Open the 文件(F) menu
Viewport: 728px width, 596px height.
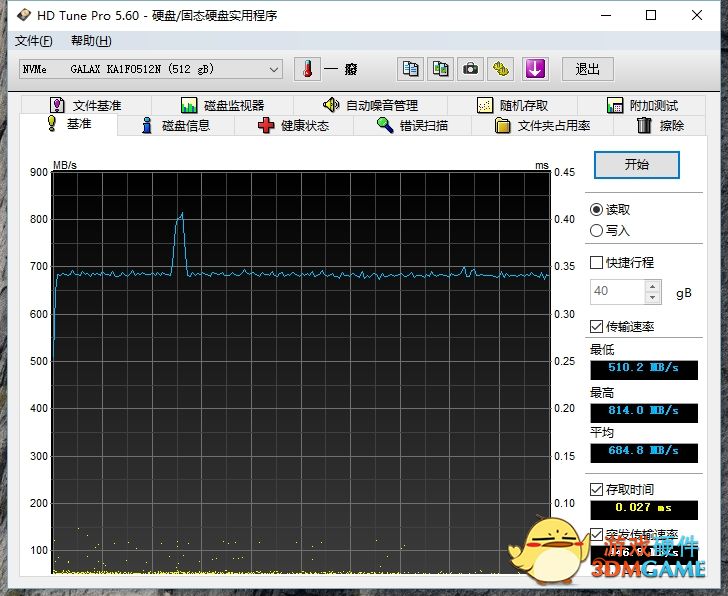pyautogui.click(x=33, y=41)
